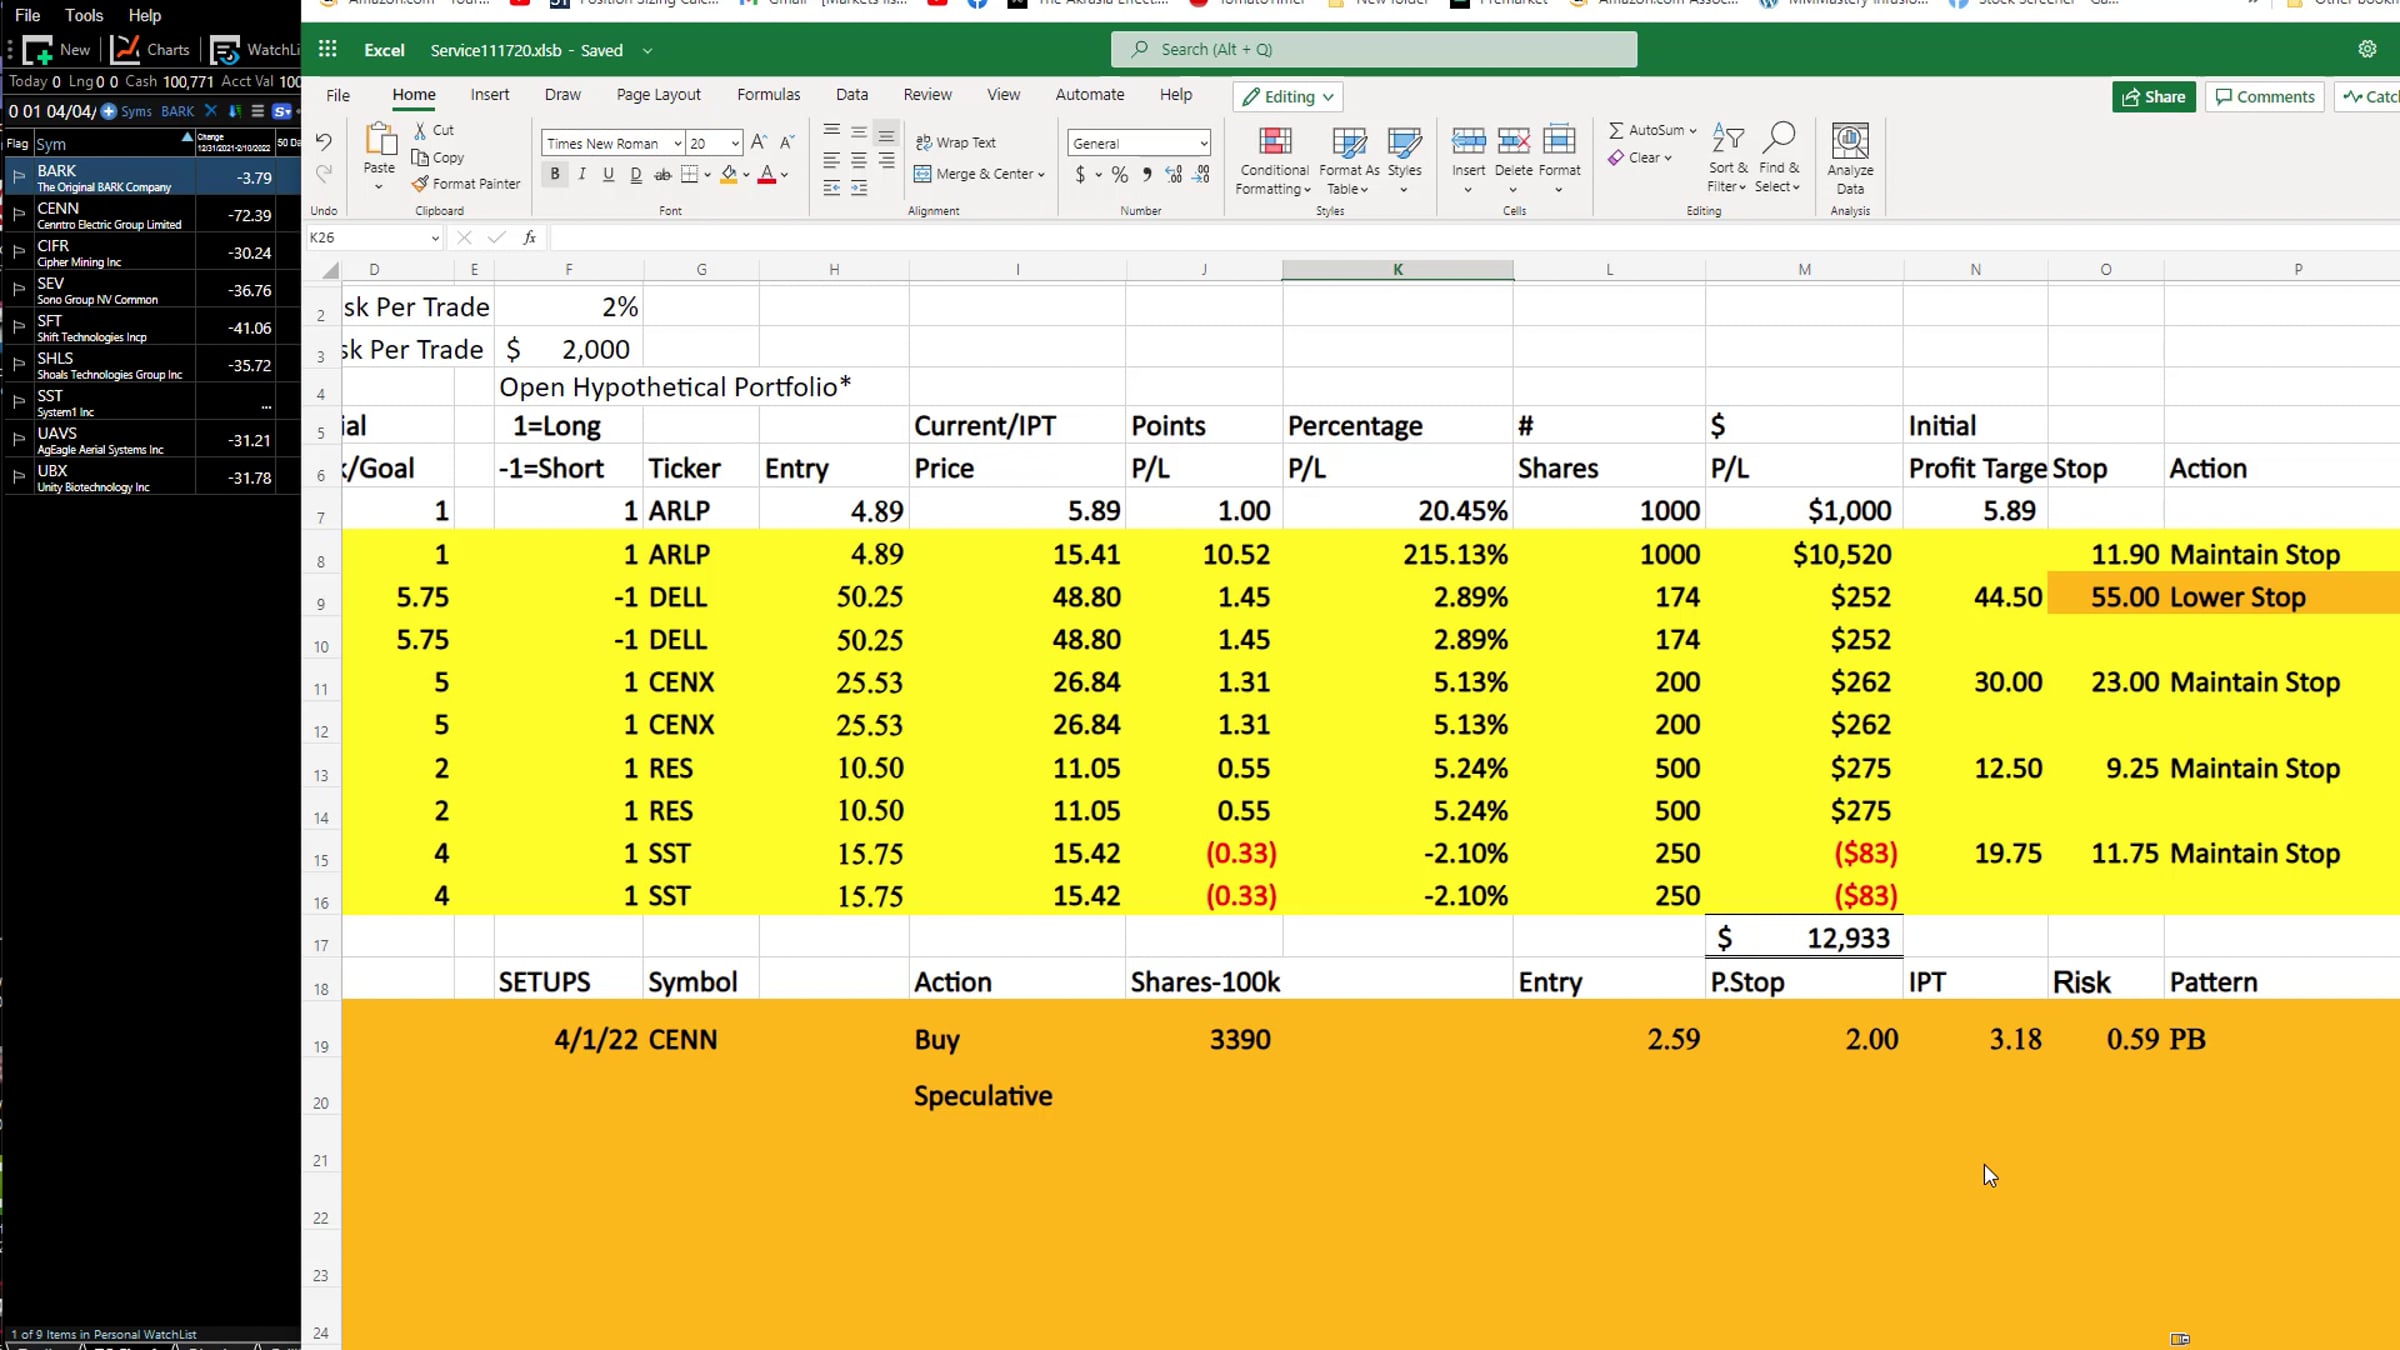Toggle Underline formatting
The image size is (2400, 1350).
(x=608, y=175)
